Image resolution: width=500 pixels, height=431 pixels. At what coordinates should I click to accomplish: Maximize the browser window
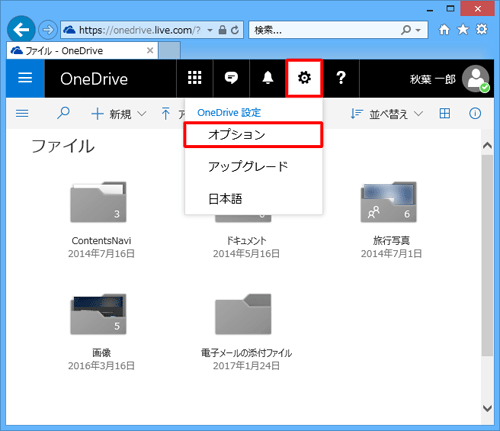pos(450,9)
